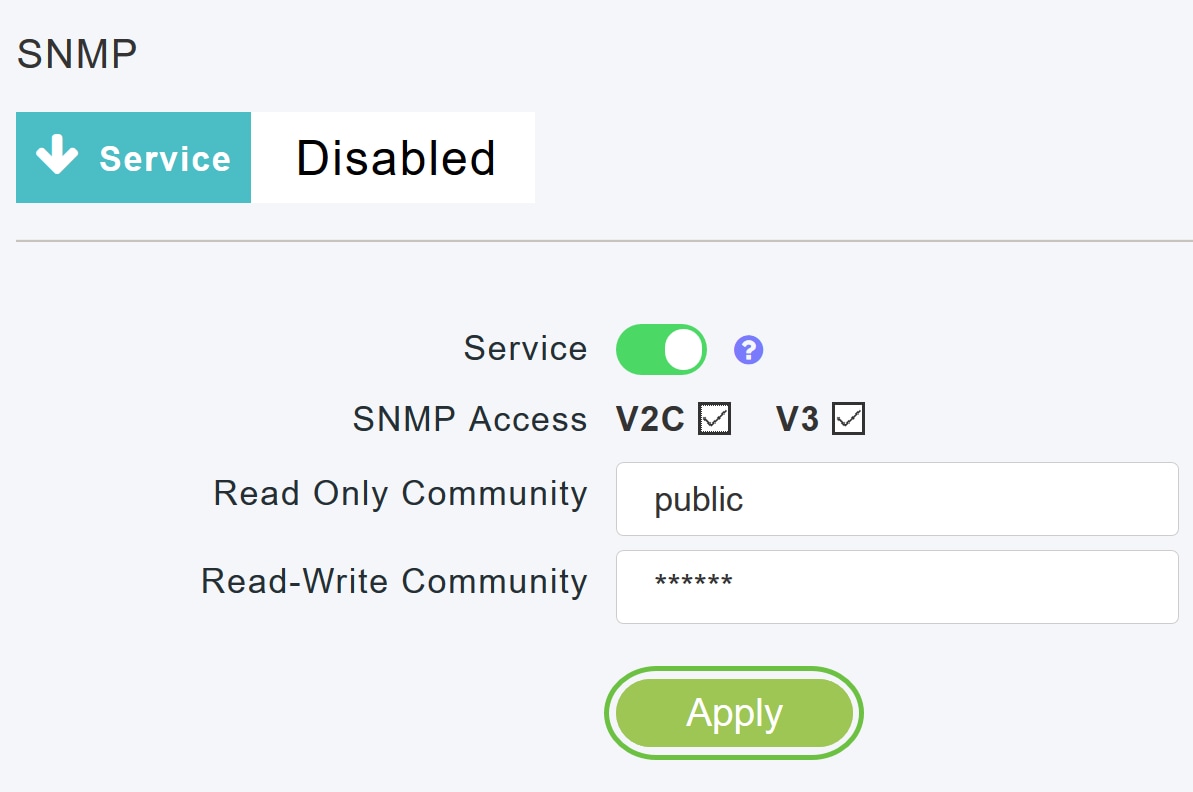
Task: Click the Read Only Community label
Action: (400, 494)
